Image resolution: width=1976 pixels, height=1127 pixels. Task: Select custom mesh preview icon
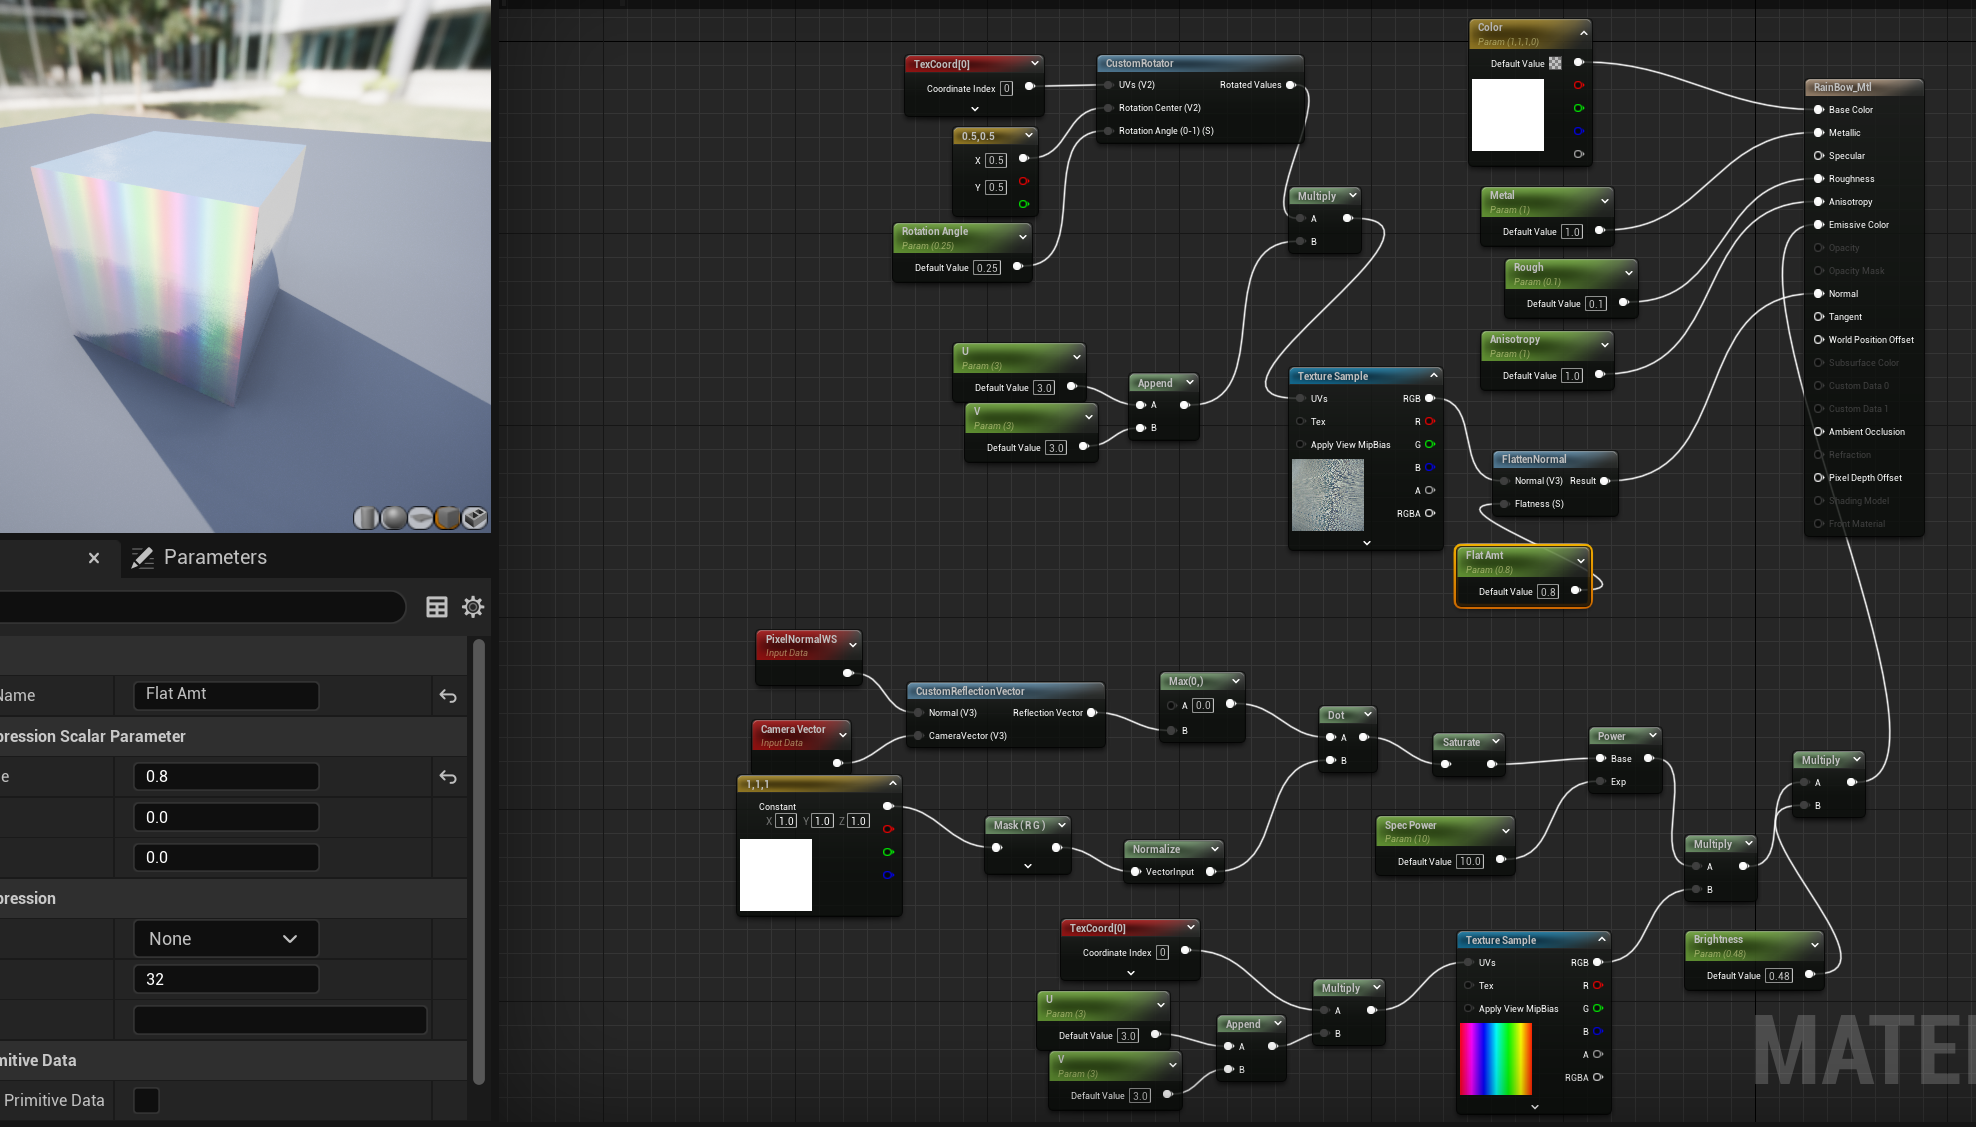475,517
